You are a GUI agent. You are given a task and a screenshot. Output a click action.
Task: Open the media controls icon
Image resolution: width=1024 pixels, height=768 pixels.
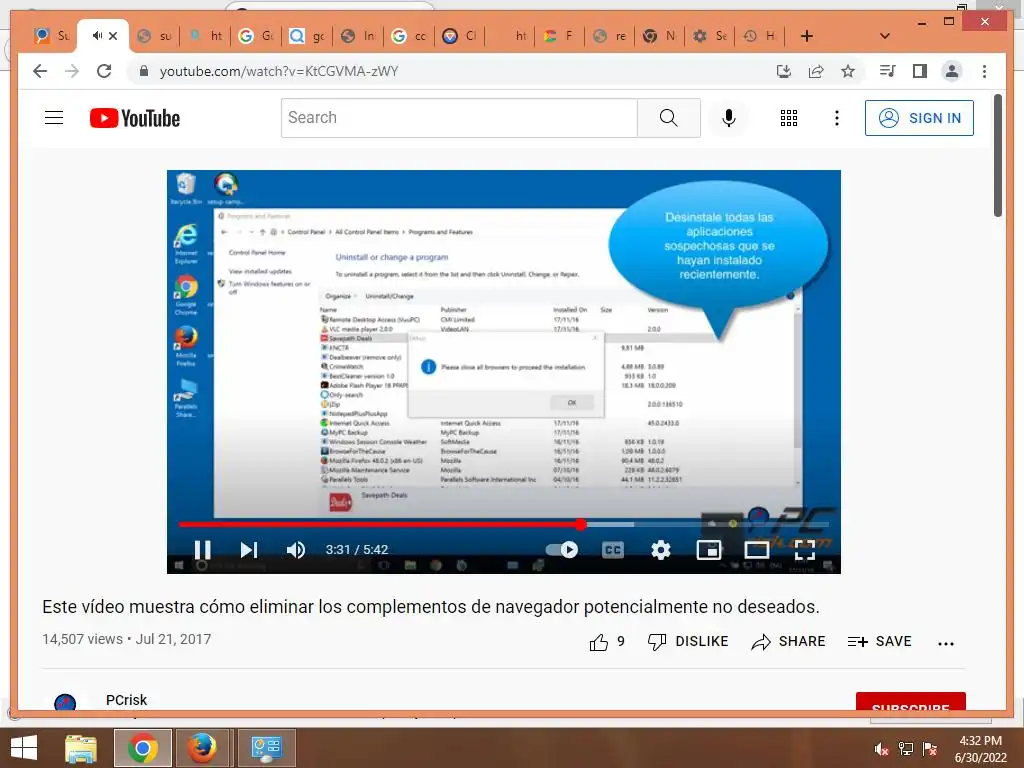(888, 71)
